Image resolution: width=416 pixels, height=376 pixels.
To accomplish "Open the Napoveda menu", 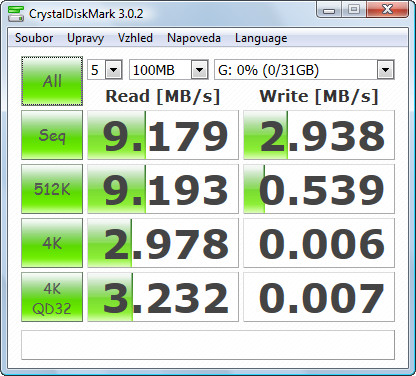I will (194, 38).
